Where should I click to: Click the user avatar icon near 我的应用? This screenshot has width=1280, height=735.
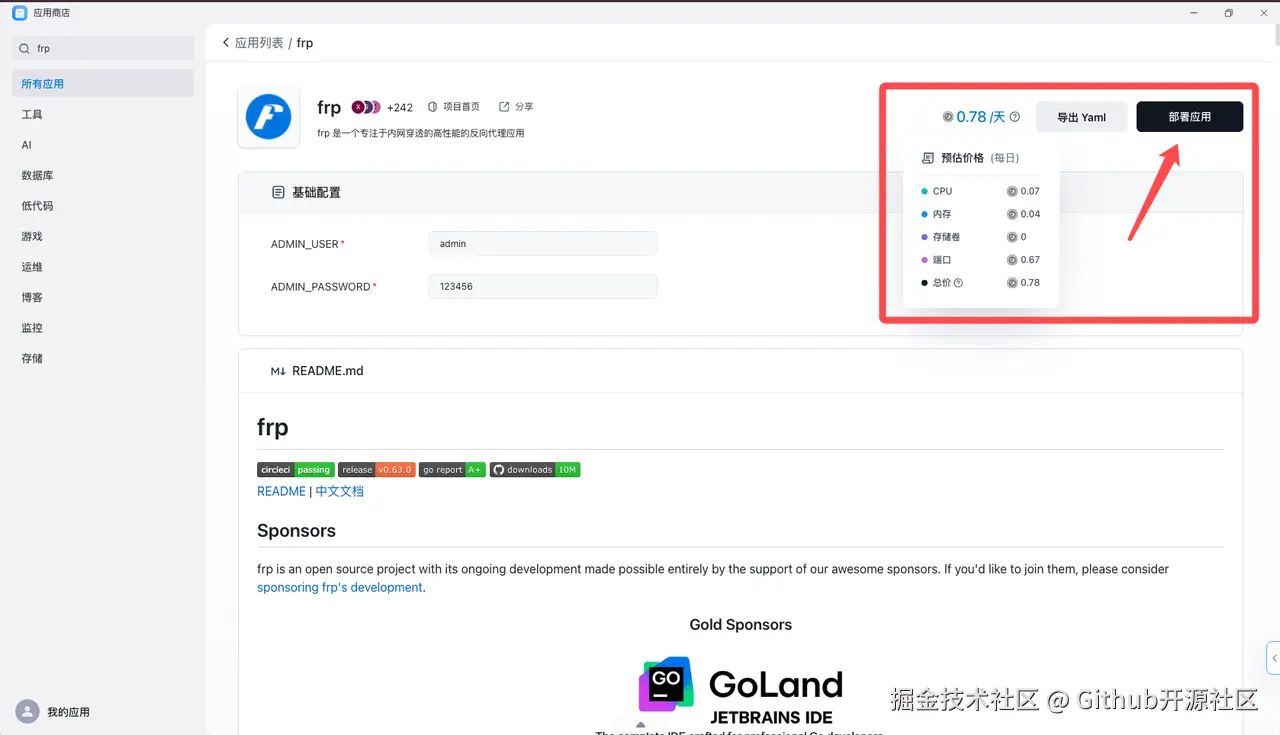tap(27, 712)
